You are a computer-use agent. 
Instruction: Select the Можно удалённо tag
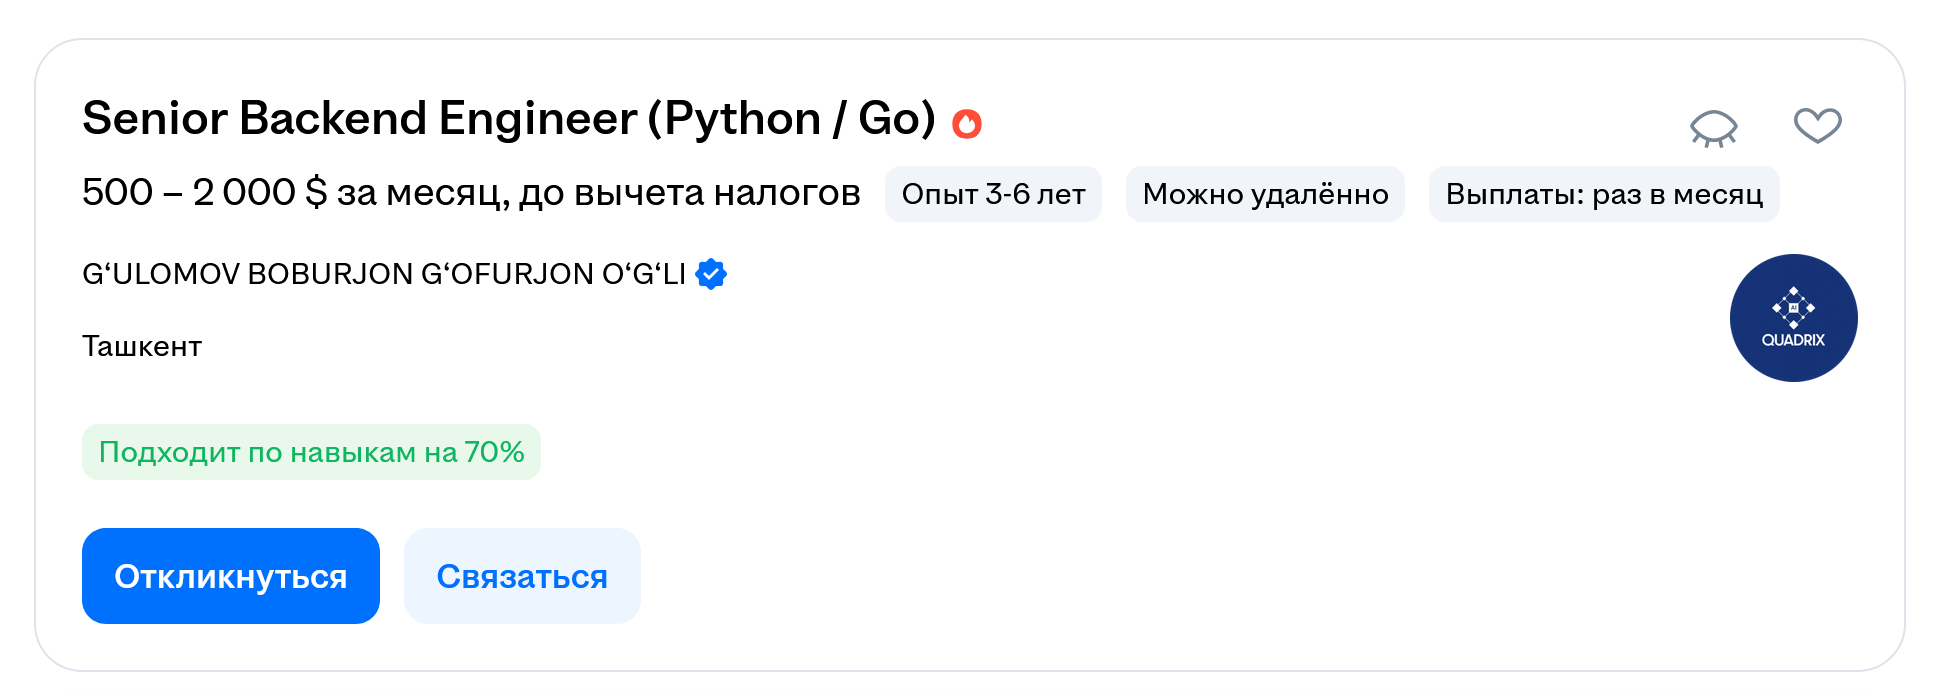click(1265, 194)
